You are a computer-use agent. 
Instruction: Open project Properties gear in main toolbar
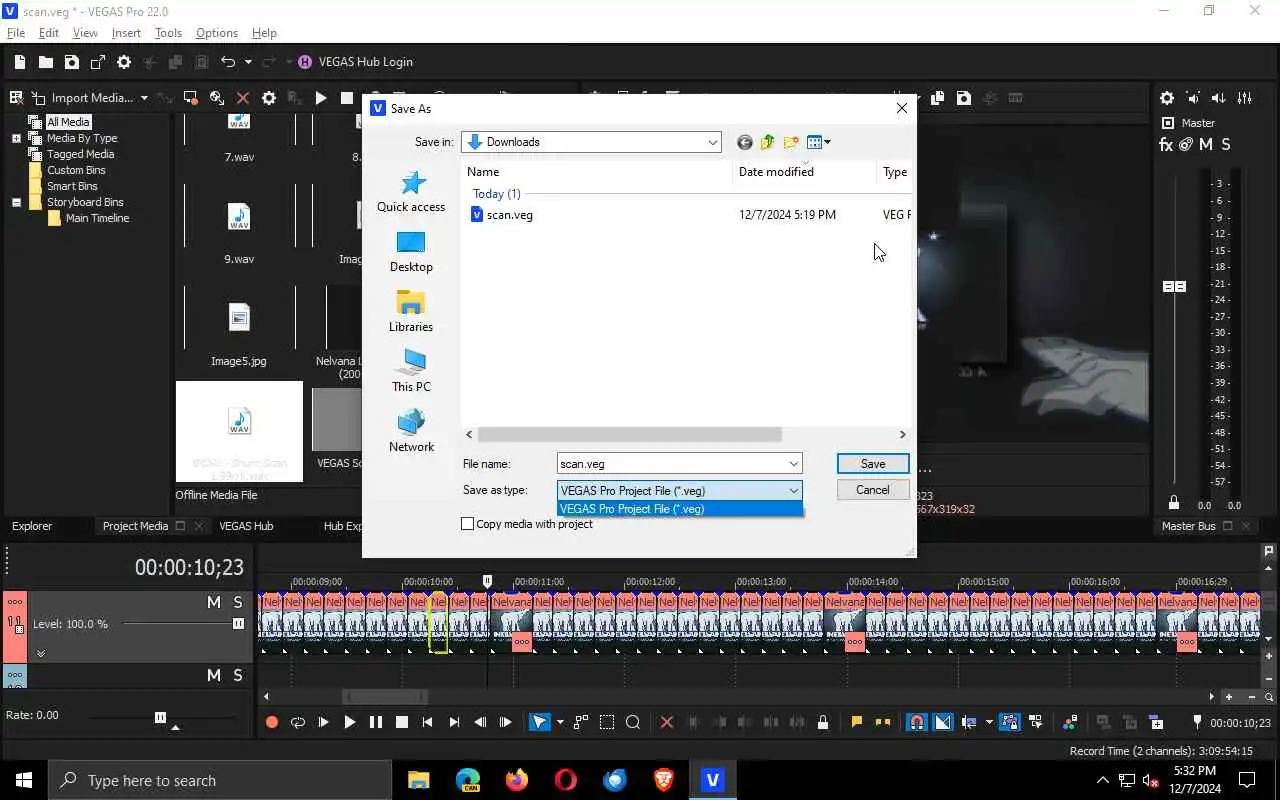tap(124, 62)
